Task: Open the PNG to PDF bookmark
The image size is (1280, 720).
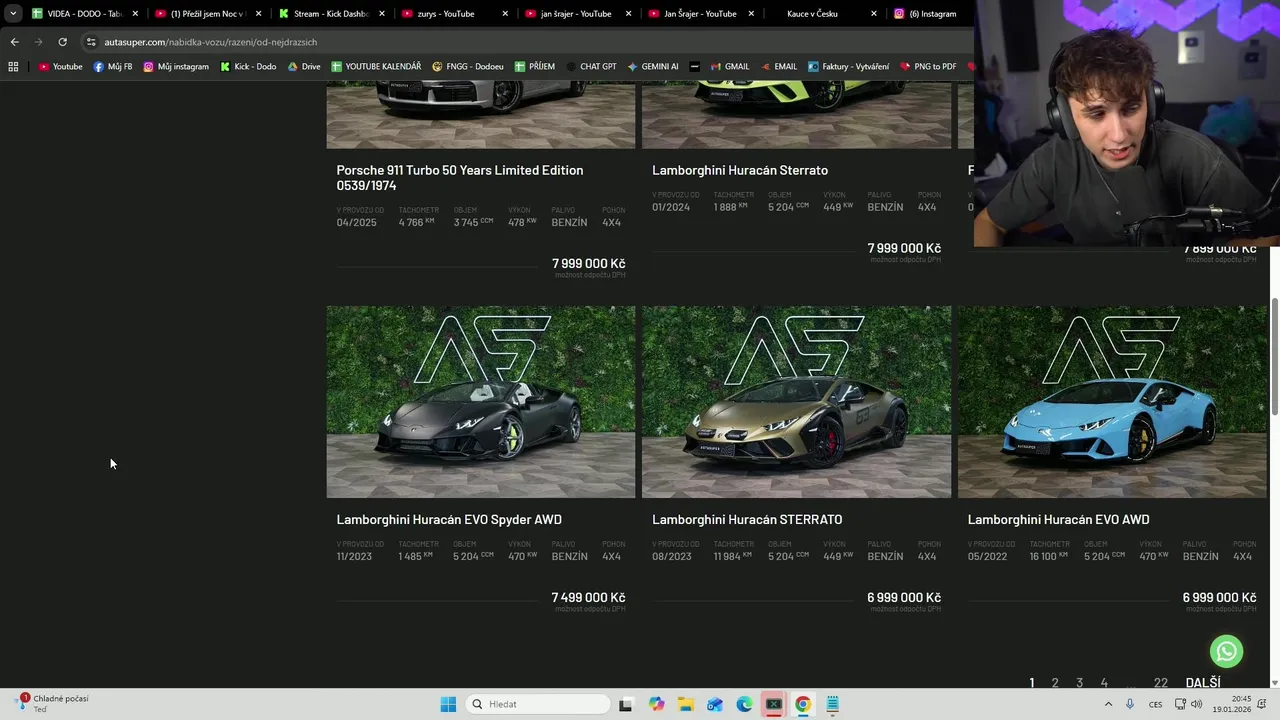Action: pyautogui.click(x=928, y=67)
